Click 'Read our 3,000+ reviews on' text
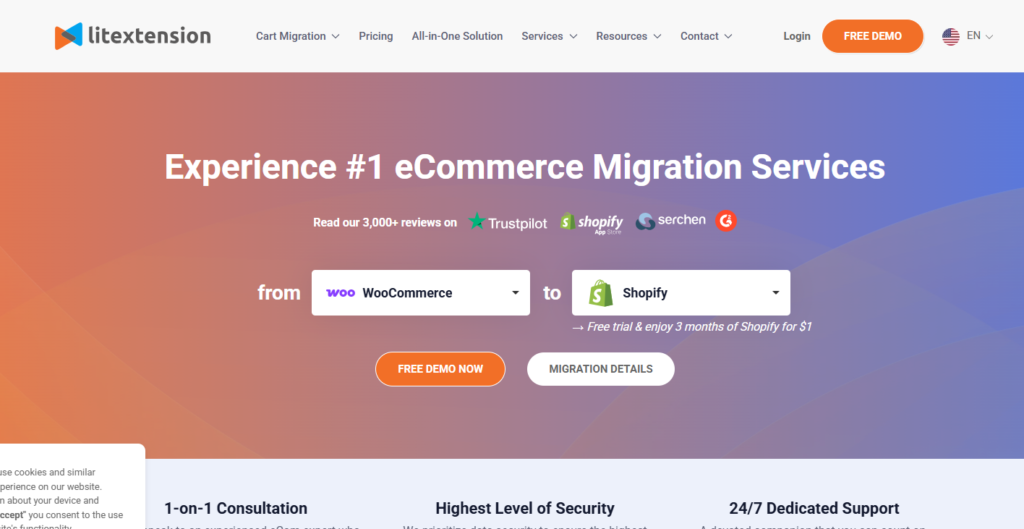The width and height of the screenshot is (1024, 529). (385, 222)
